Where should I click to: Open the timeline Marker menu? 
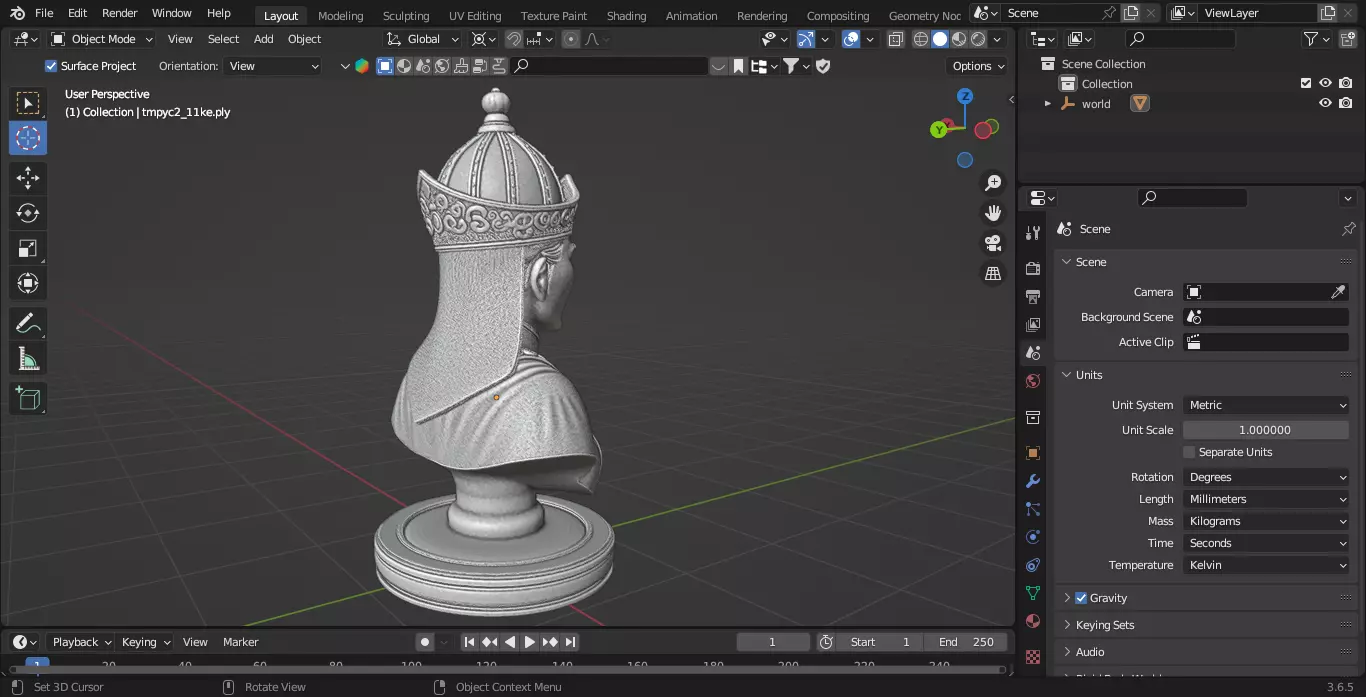[x=240, y=642]
